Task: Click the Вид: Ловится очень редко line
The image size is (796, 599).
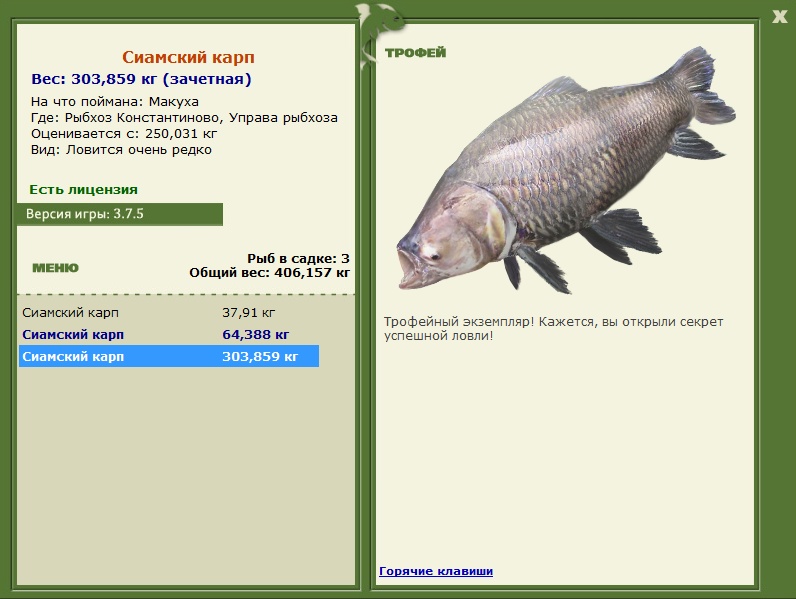Action: pos(121,150)
